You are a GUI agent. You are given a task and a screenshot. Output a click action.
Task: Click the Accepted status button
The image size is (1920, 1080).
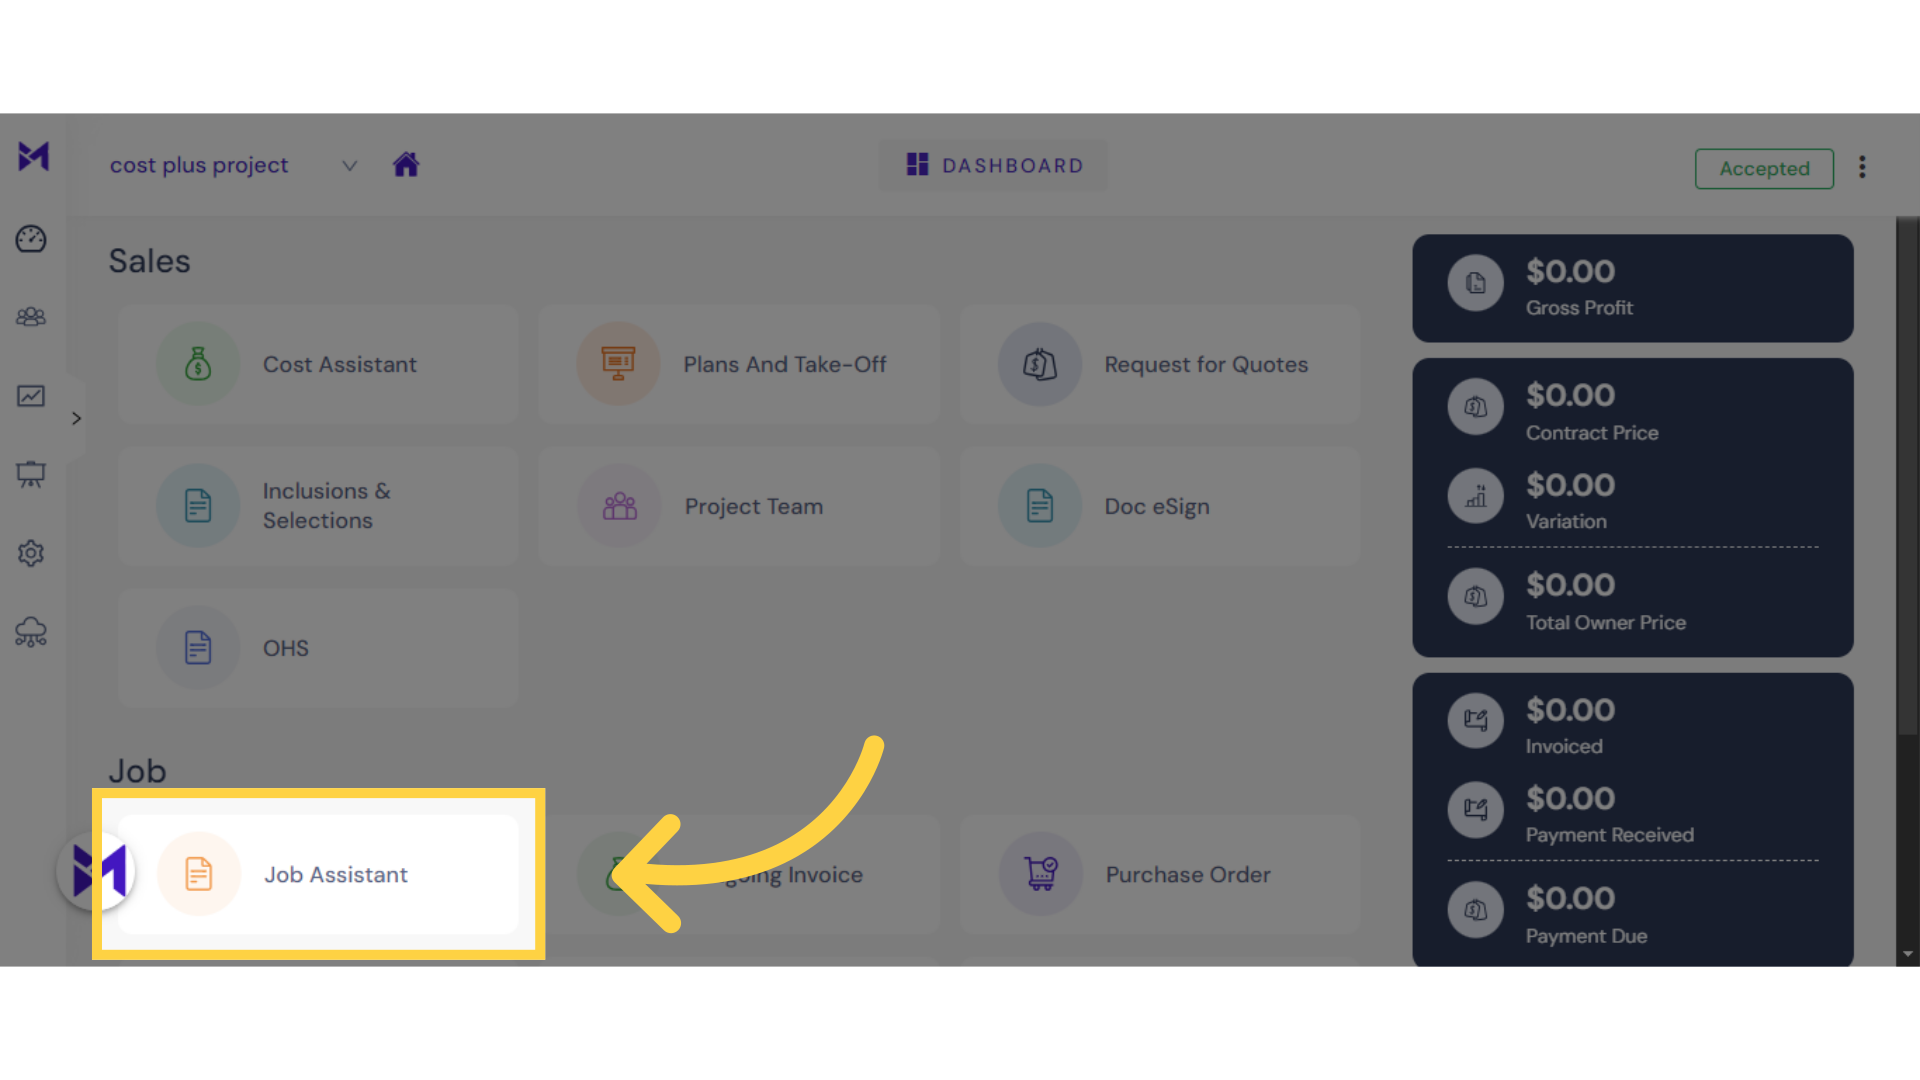coord(1763,167)
